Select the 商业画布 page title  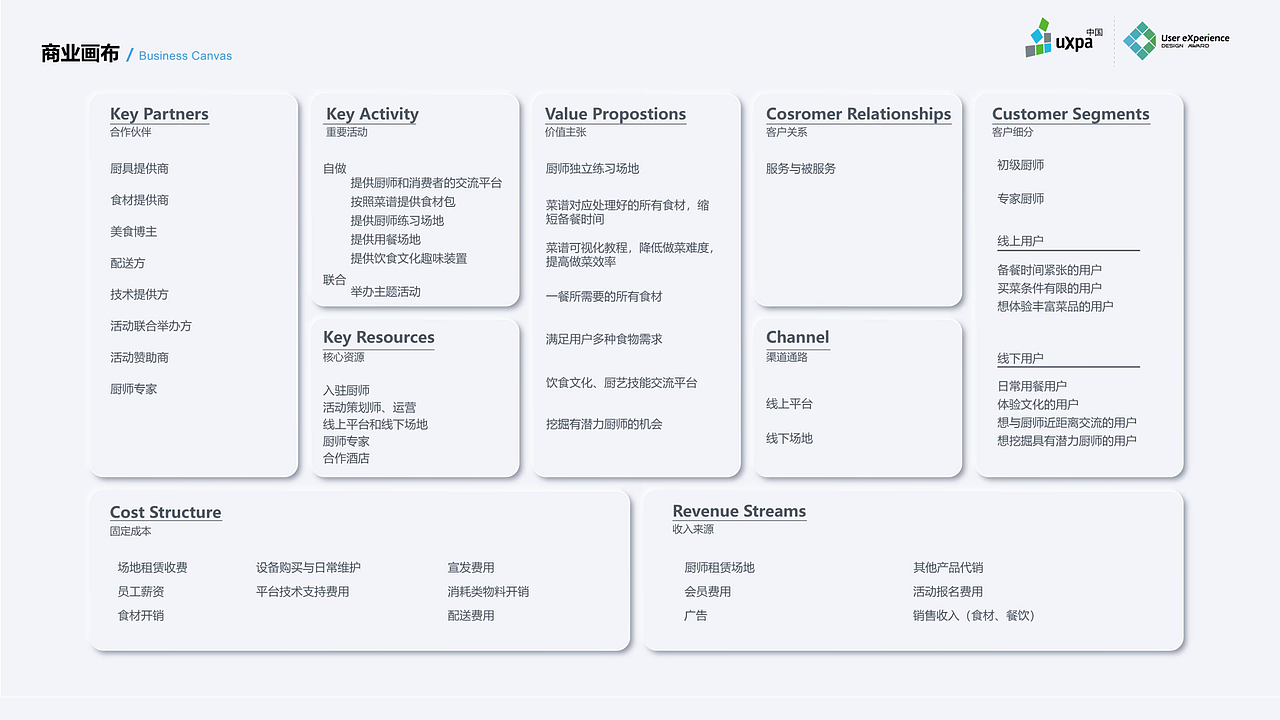pos(80,54)
